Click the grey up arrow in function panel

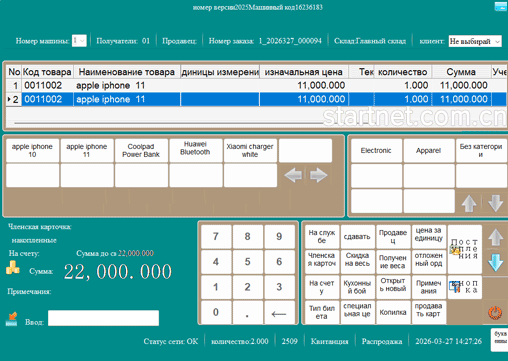(496, 237)
